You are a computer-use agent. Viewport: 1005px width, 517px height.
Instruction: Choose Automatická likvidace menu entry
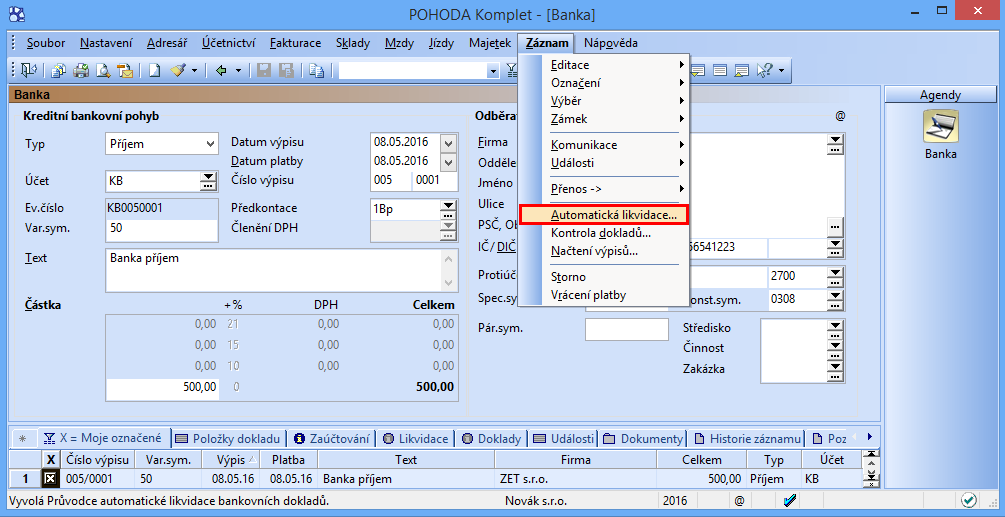[x=603, y=215]
